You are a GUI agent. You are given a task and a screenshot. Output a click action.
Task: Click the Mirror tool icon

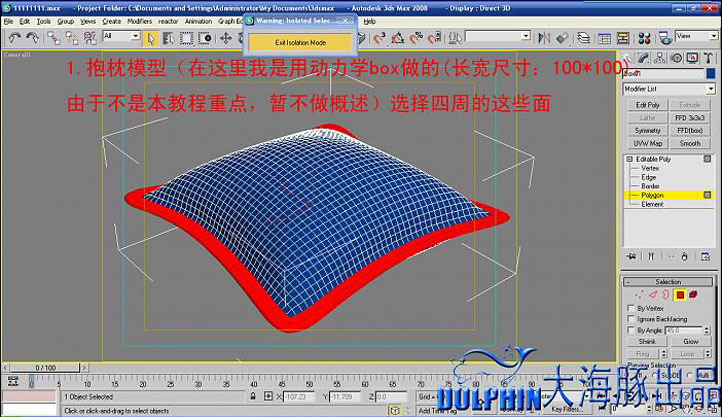(544, 38)
